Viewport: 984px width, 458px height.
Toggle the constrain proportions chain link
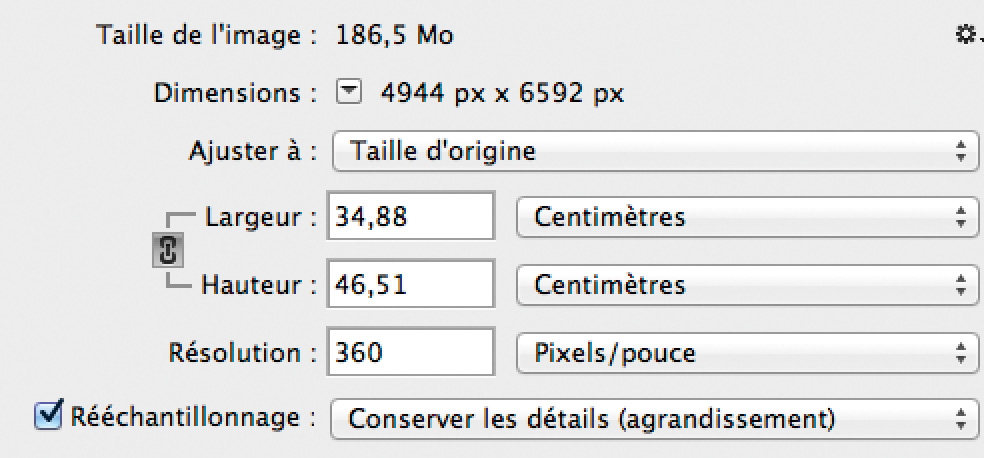point(167,250)
